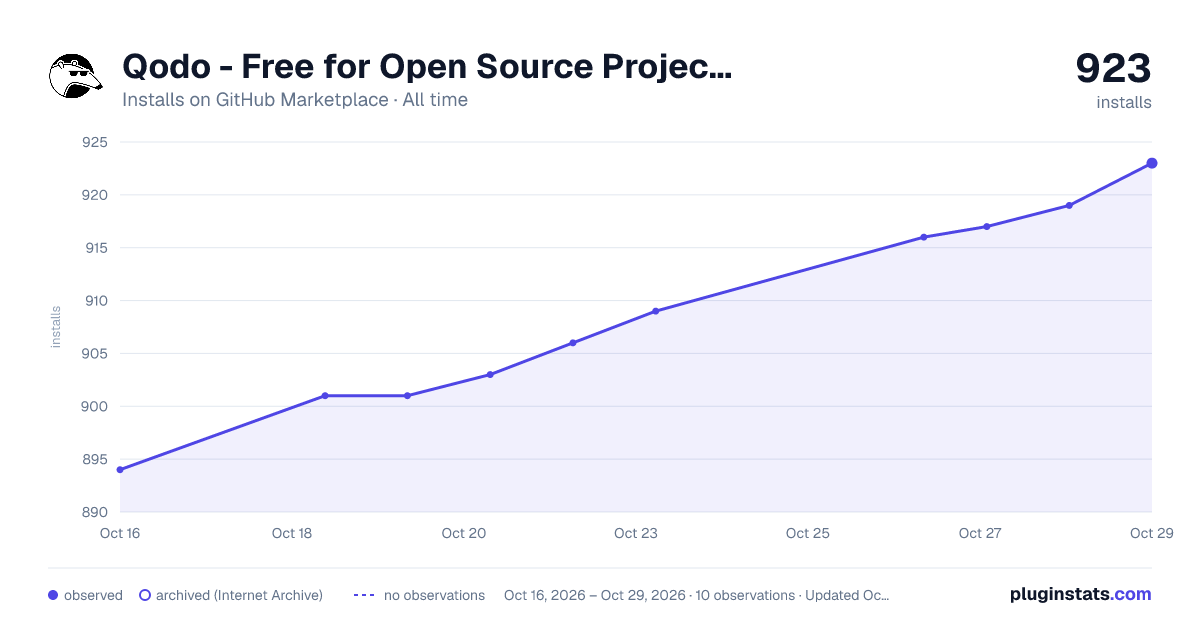Select the data point at 903
The image size is (1200, 630).
pos(490,375)
